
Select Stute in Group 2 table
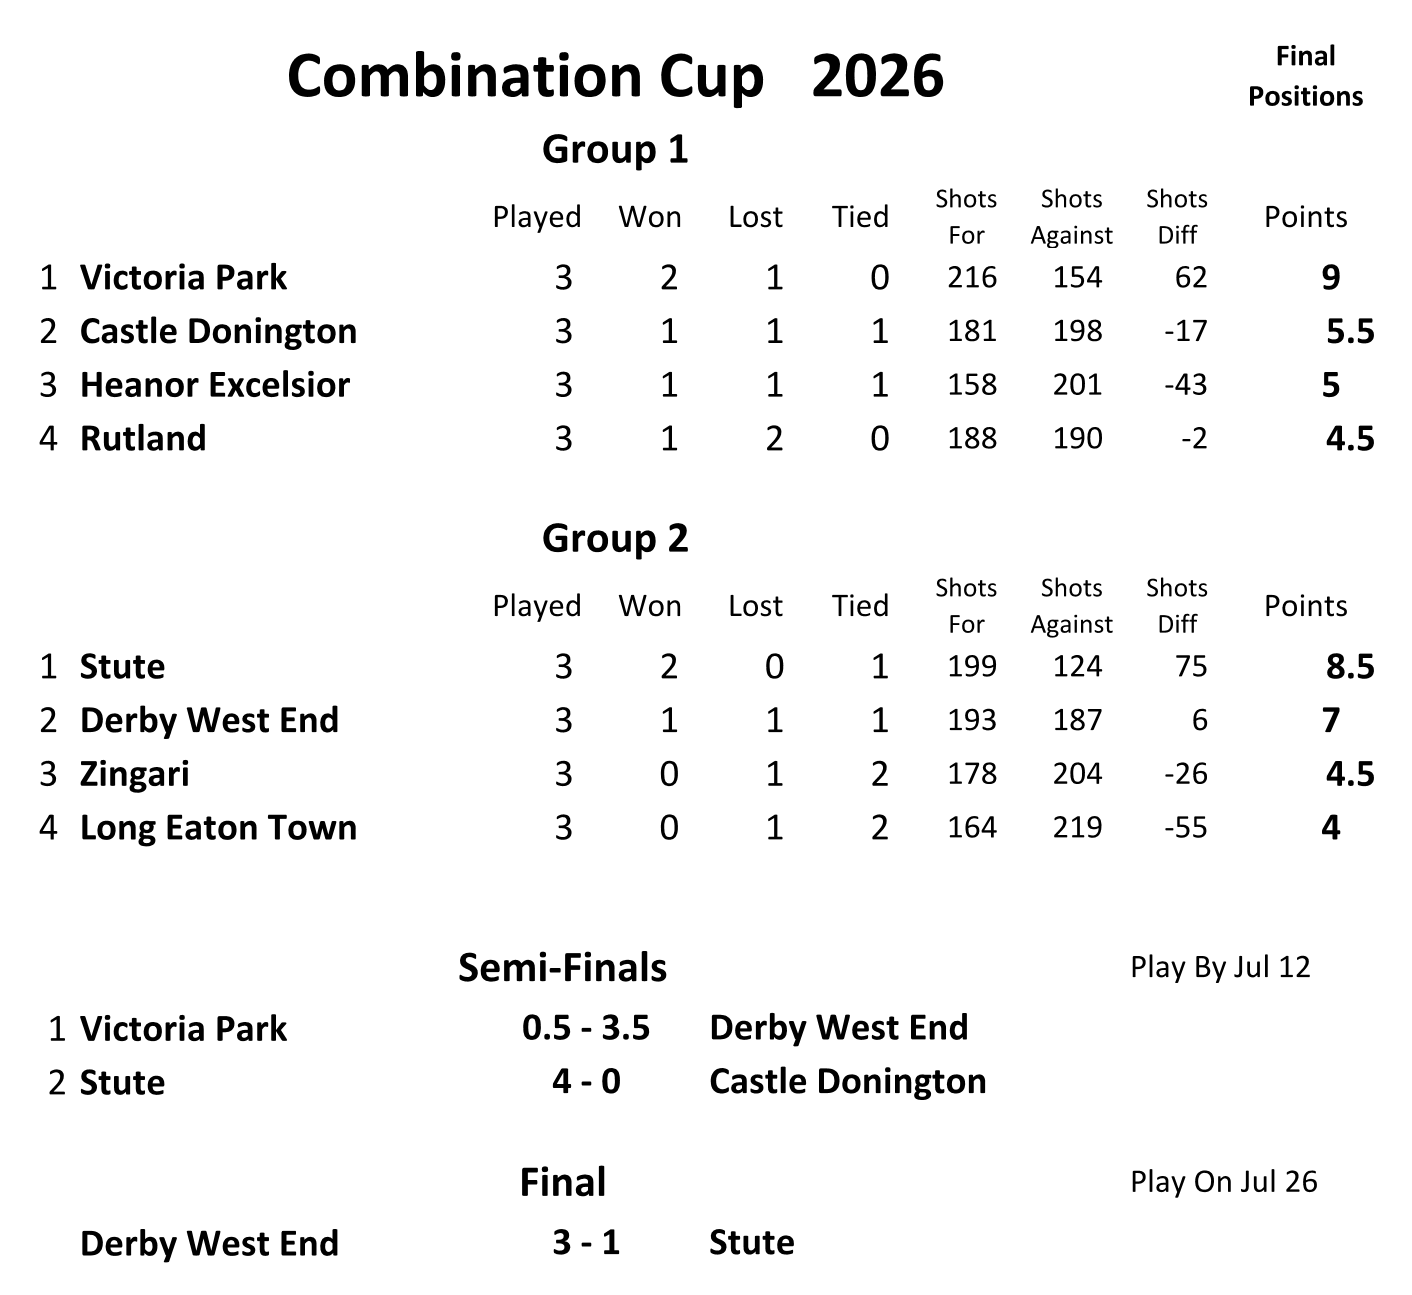[122, 666]
